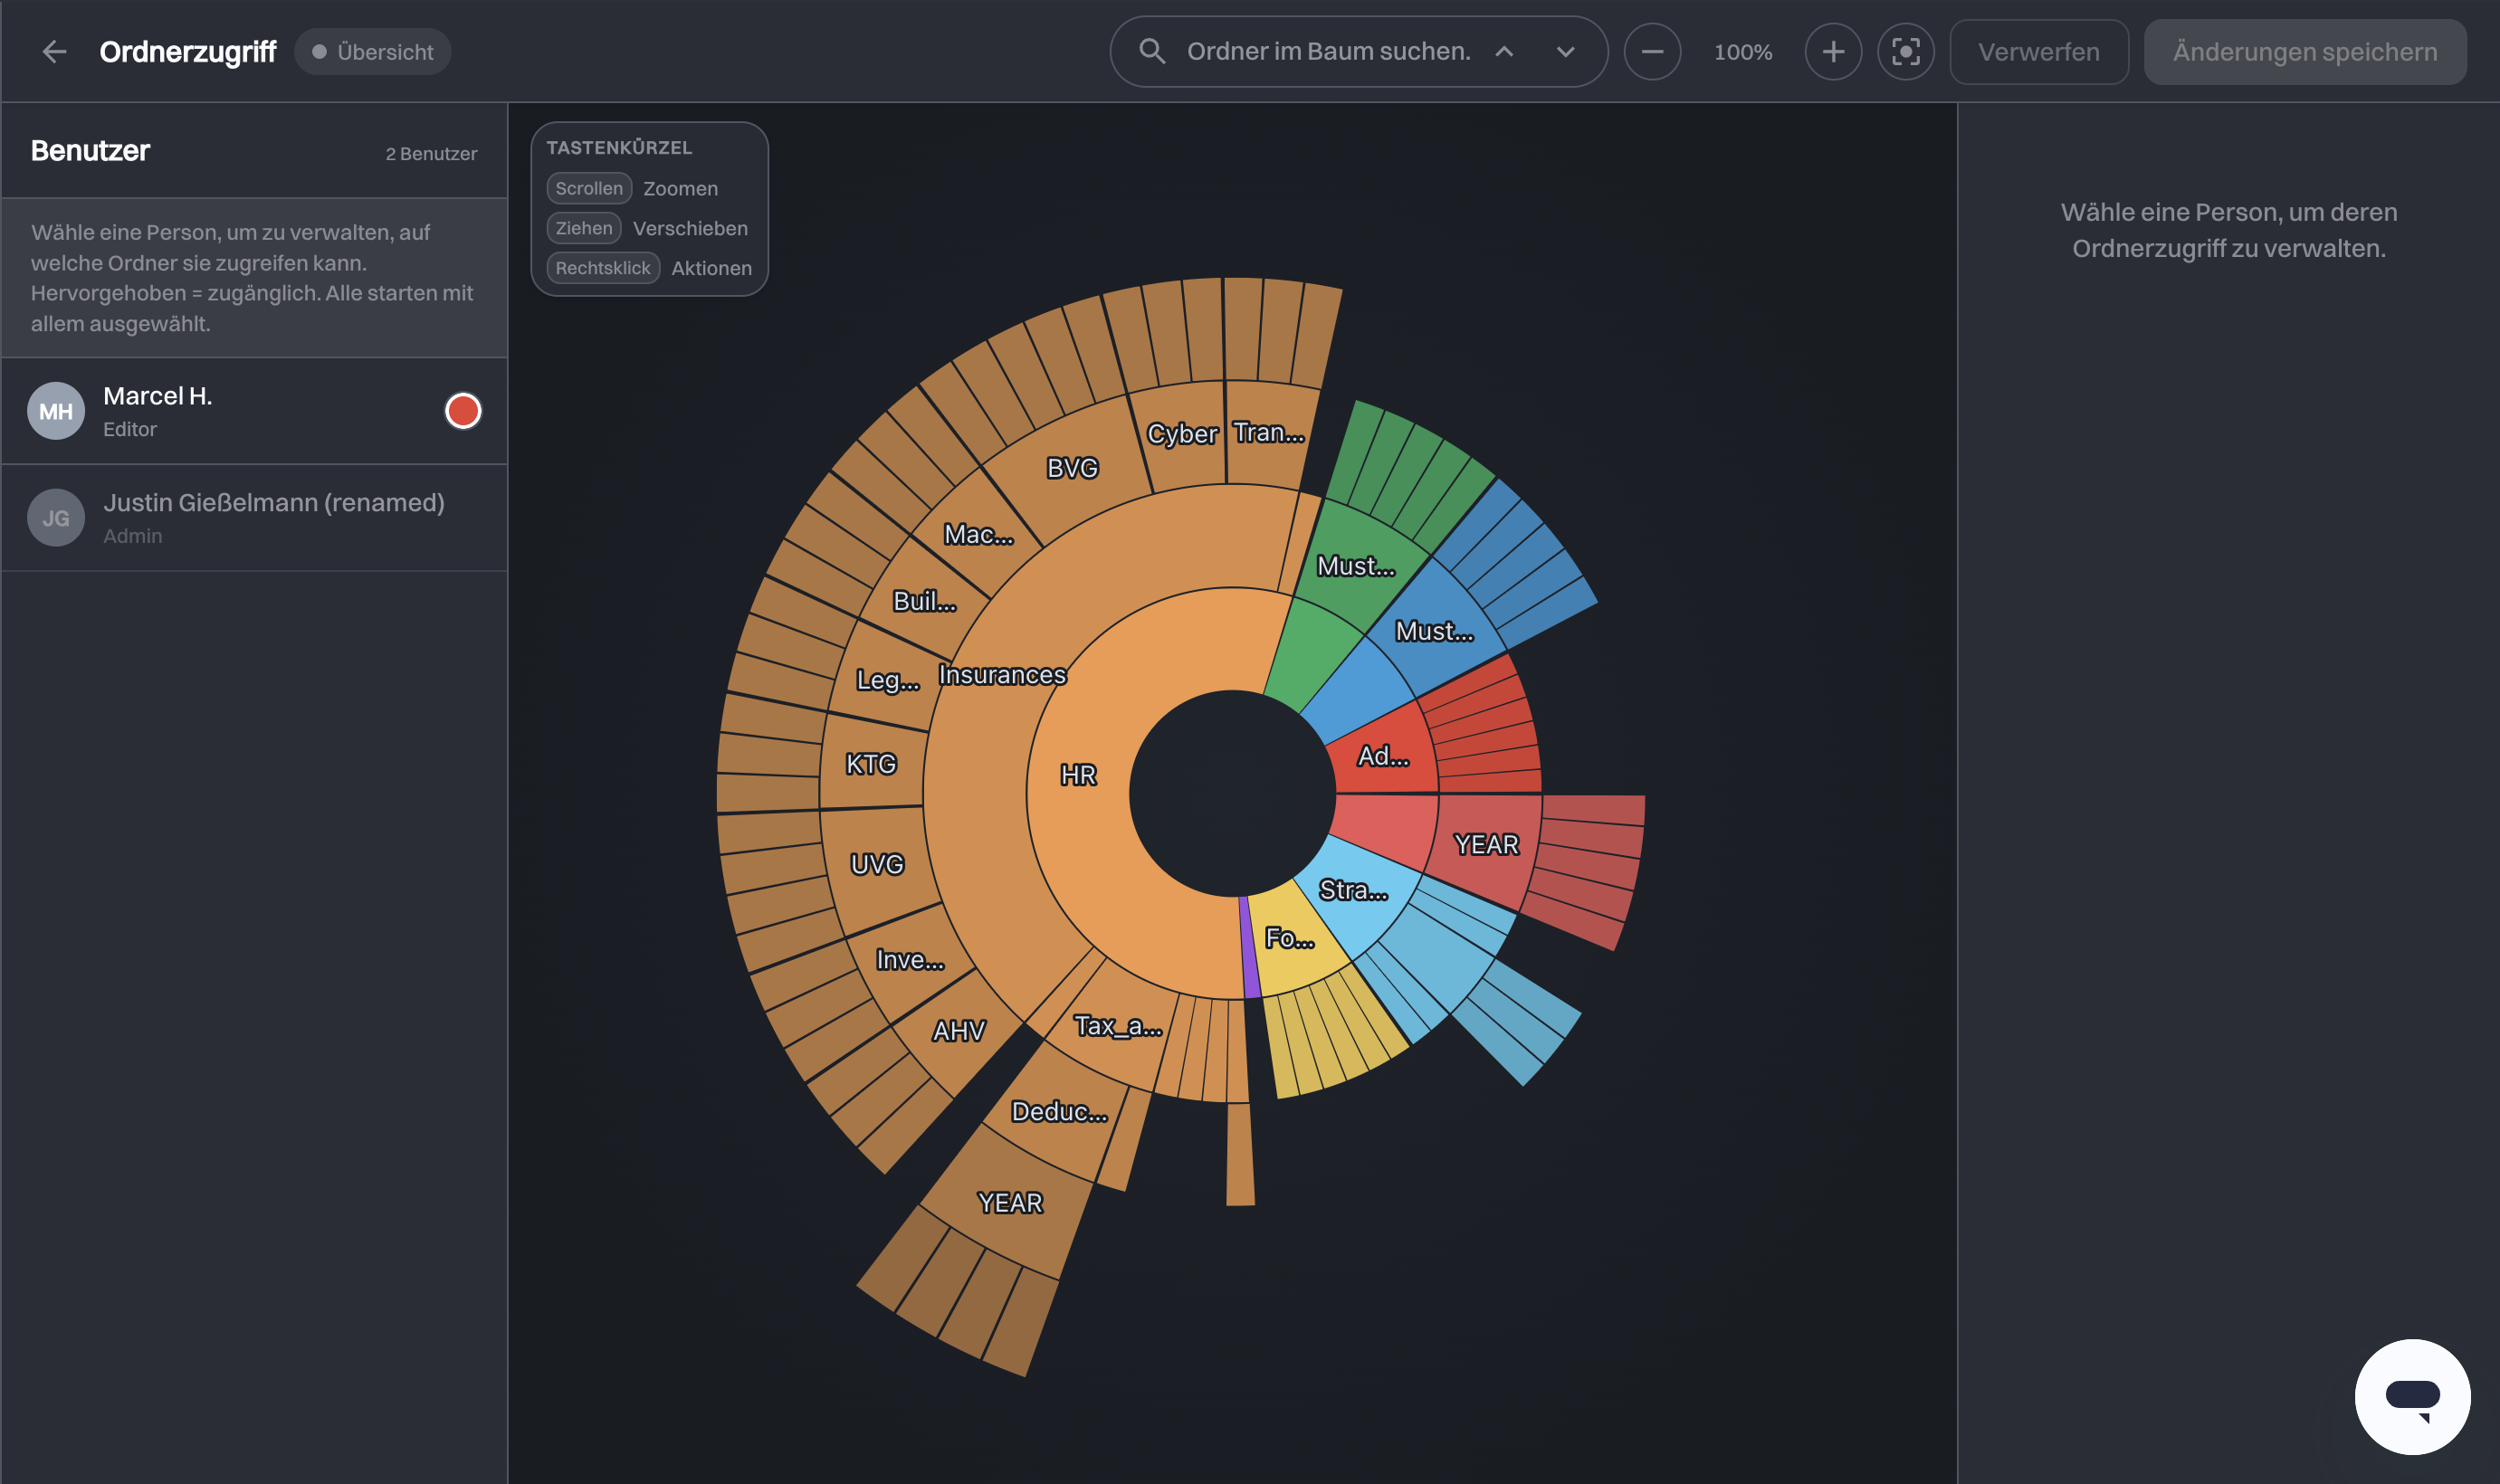Click Verwerfen to discard changes
2500x1484 pixels.
pyautogui.click(x=2038, y=51)
